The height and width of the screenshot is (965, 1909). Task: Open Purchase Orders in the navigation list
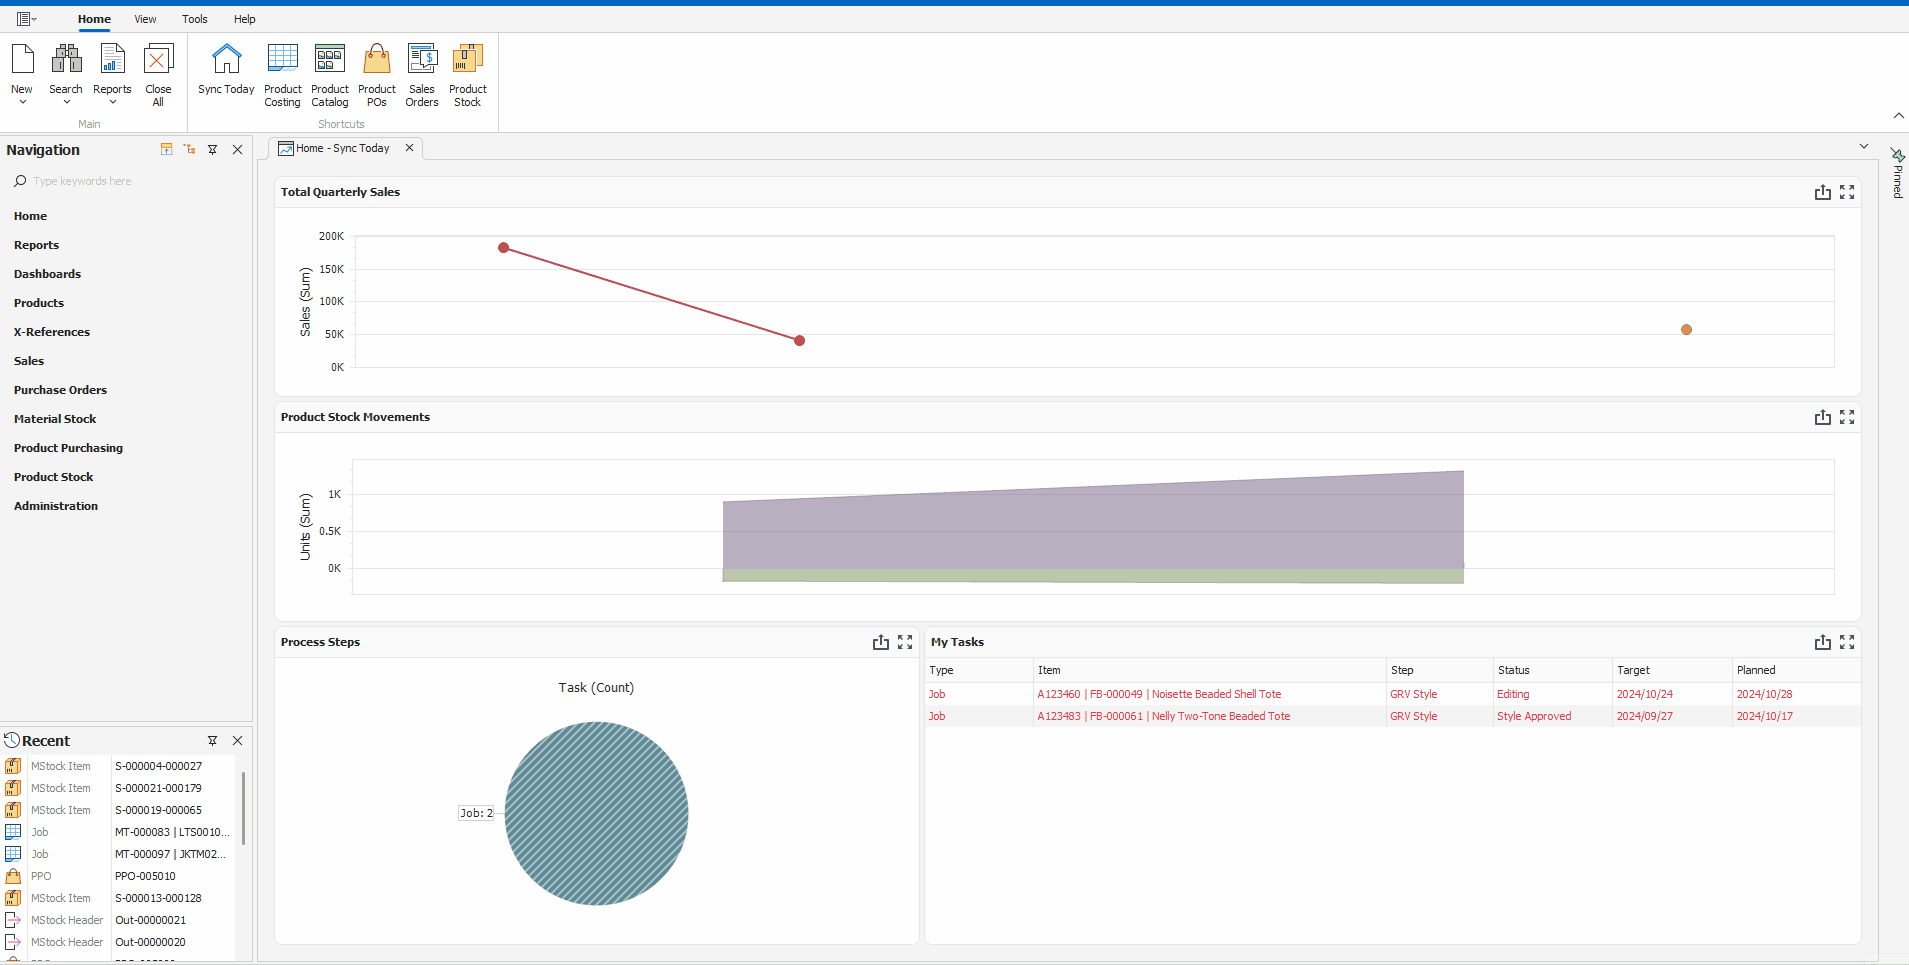tap(60, 390)
